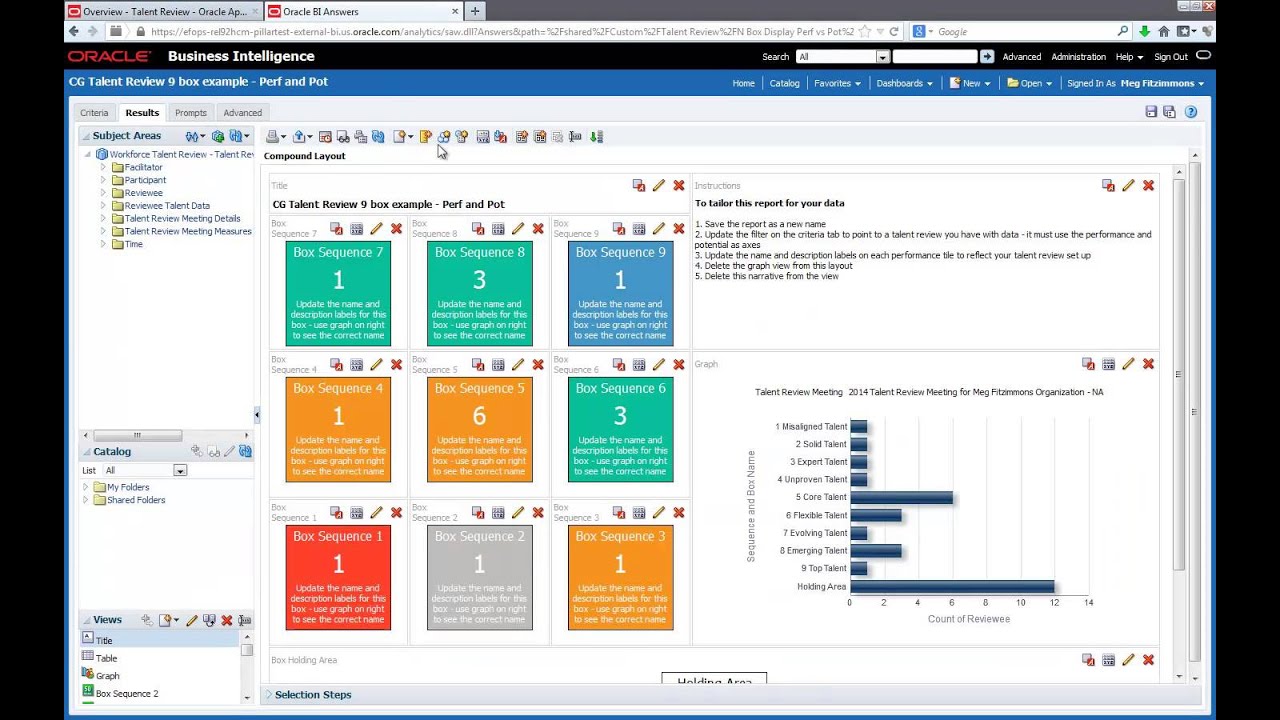Screen dimensions: 1280x720
Task: Open a new browser tab
Action: tap(475, 11)
